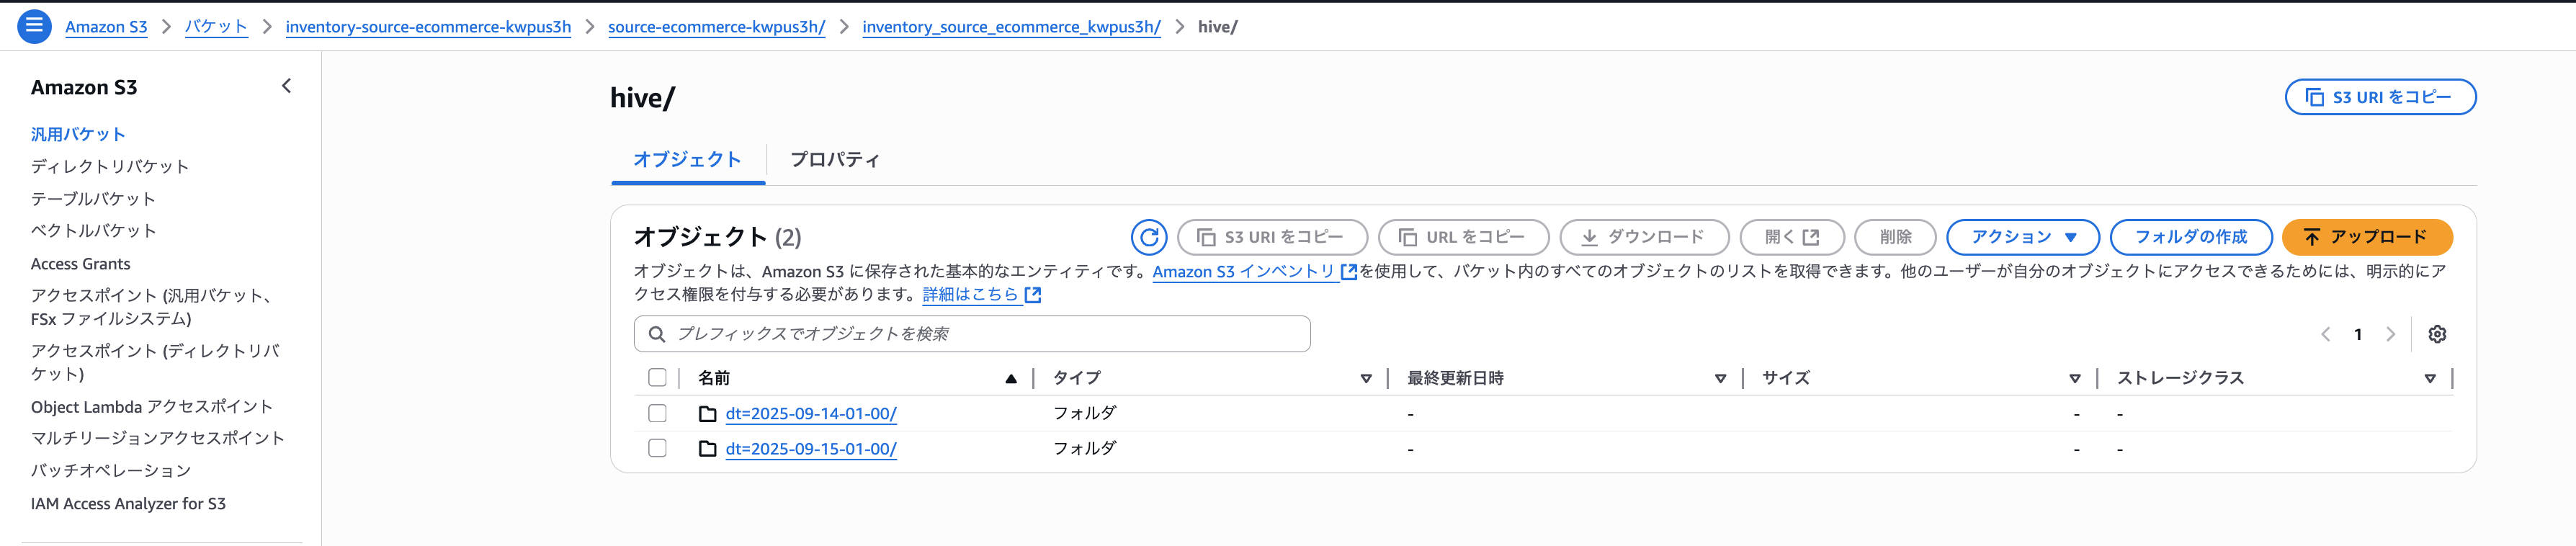The height and width of the screenshot is (546, 2576).
Task: Open the アクション dropdown menu
Action: 2023,237
